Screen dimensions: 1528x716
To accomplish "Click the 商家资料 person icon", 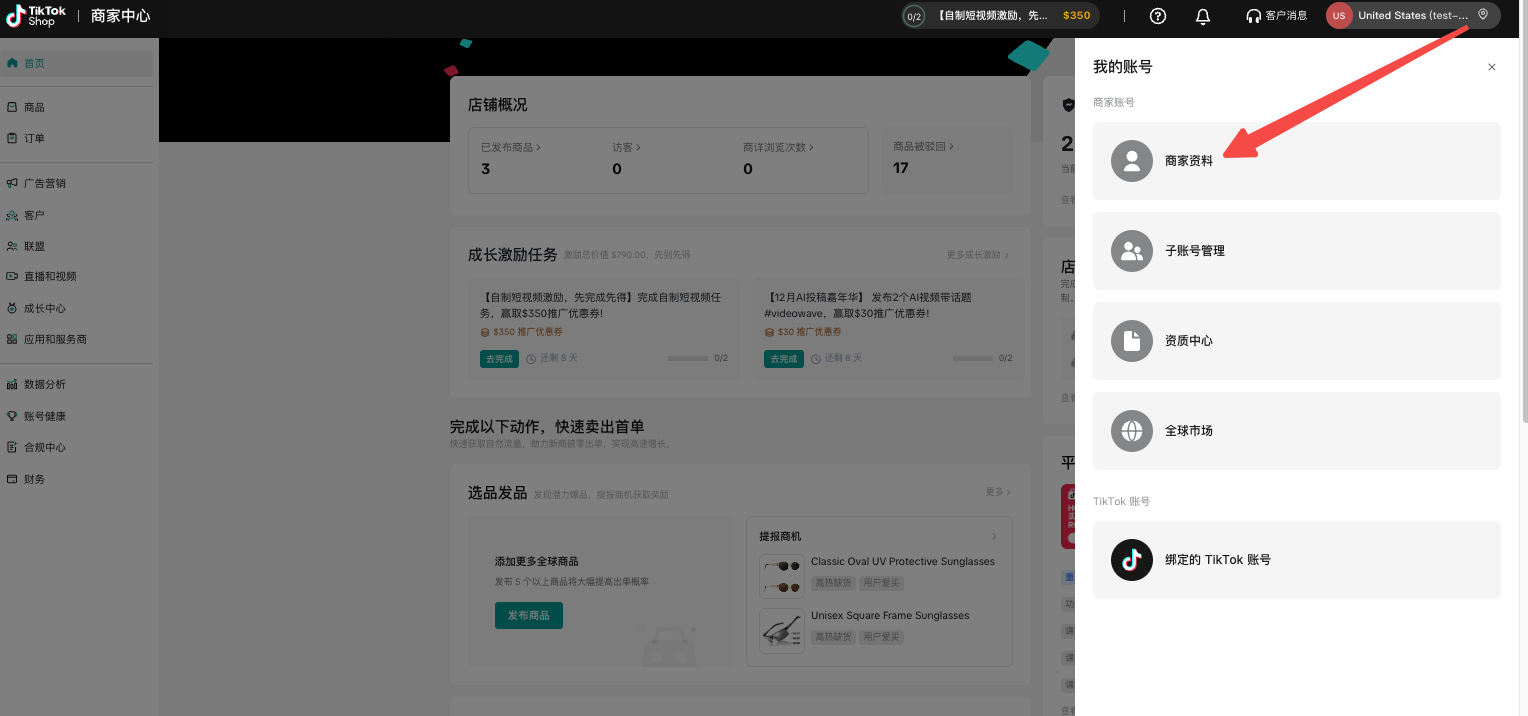I will click(1132, 161).
